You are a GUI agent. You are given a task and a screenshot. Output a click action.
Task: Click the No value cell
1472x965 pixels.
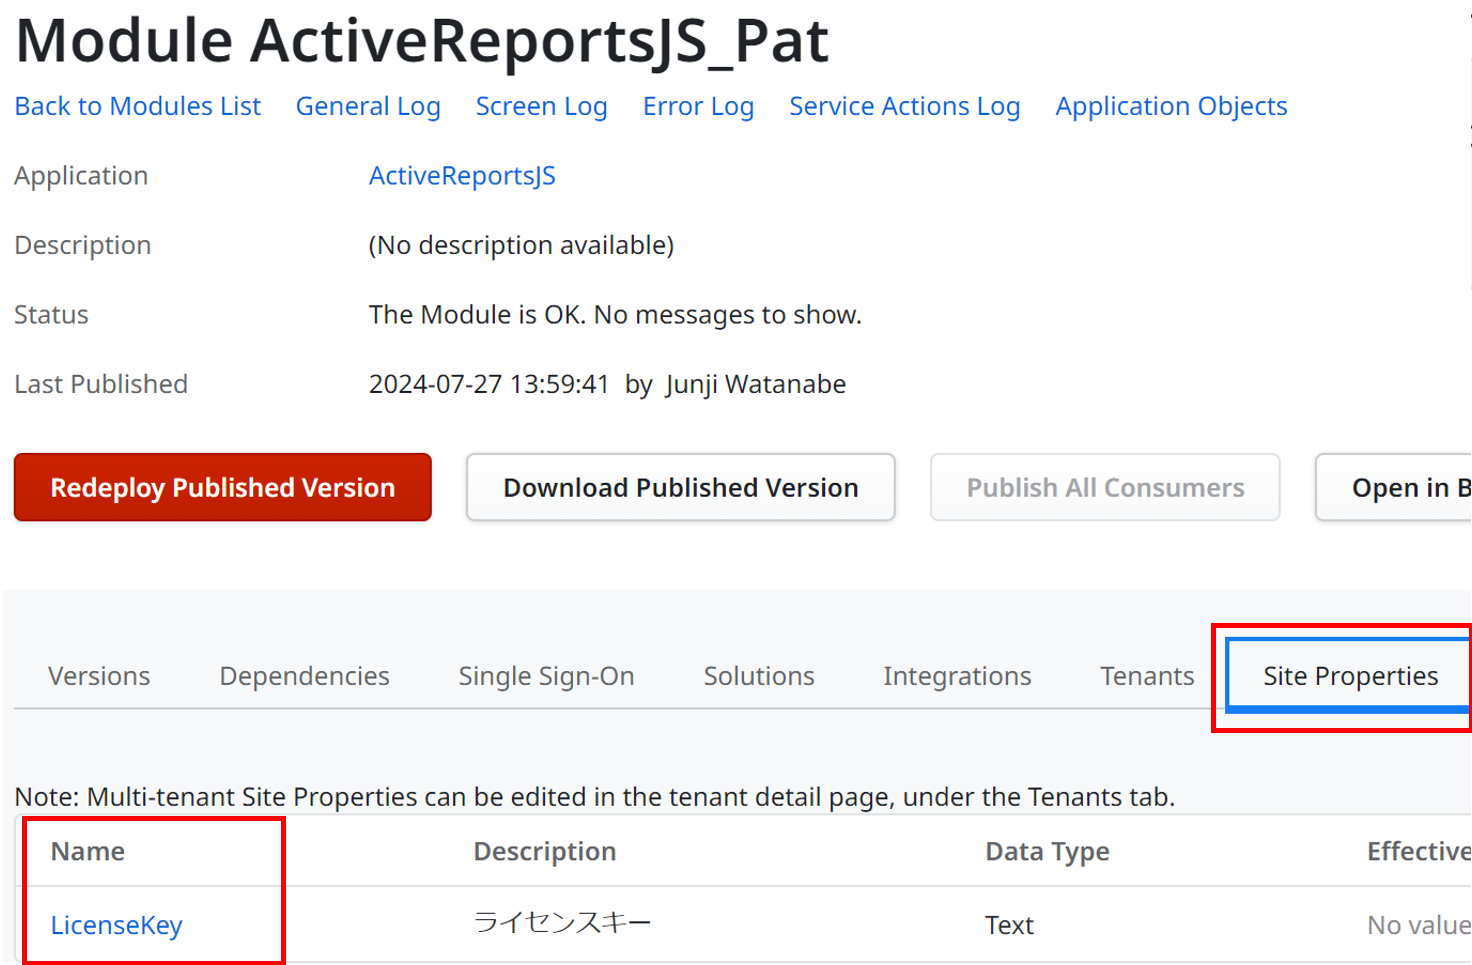tap(1419, 925)
